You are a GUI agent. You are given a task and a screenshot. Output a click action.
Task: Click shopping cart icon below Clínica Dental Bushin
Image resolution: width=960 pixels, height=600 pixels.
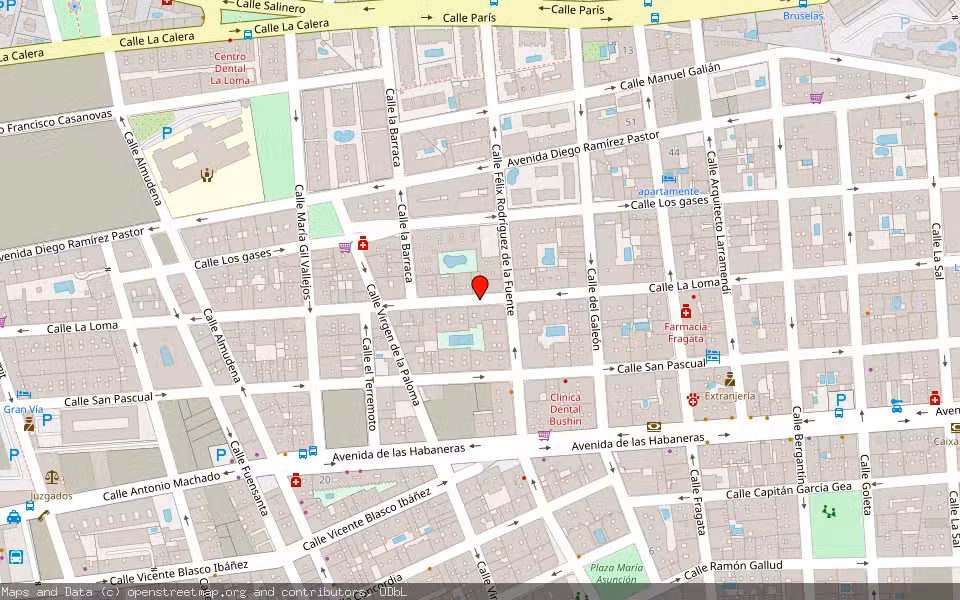544,435
